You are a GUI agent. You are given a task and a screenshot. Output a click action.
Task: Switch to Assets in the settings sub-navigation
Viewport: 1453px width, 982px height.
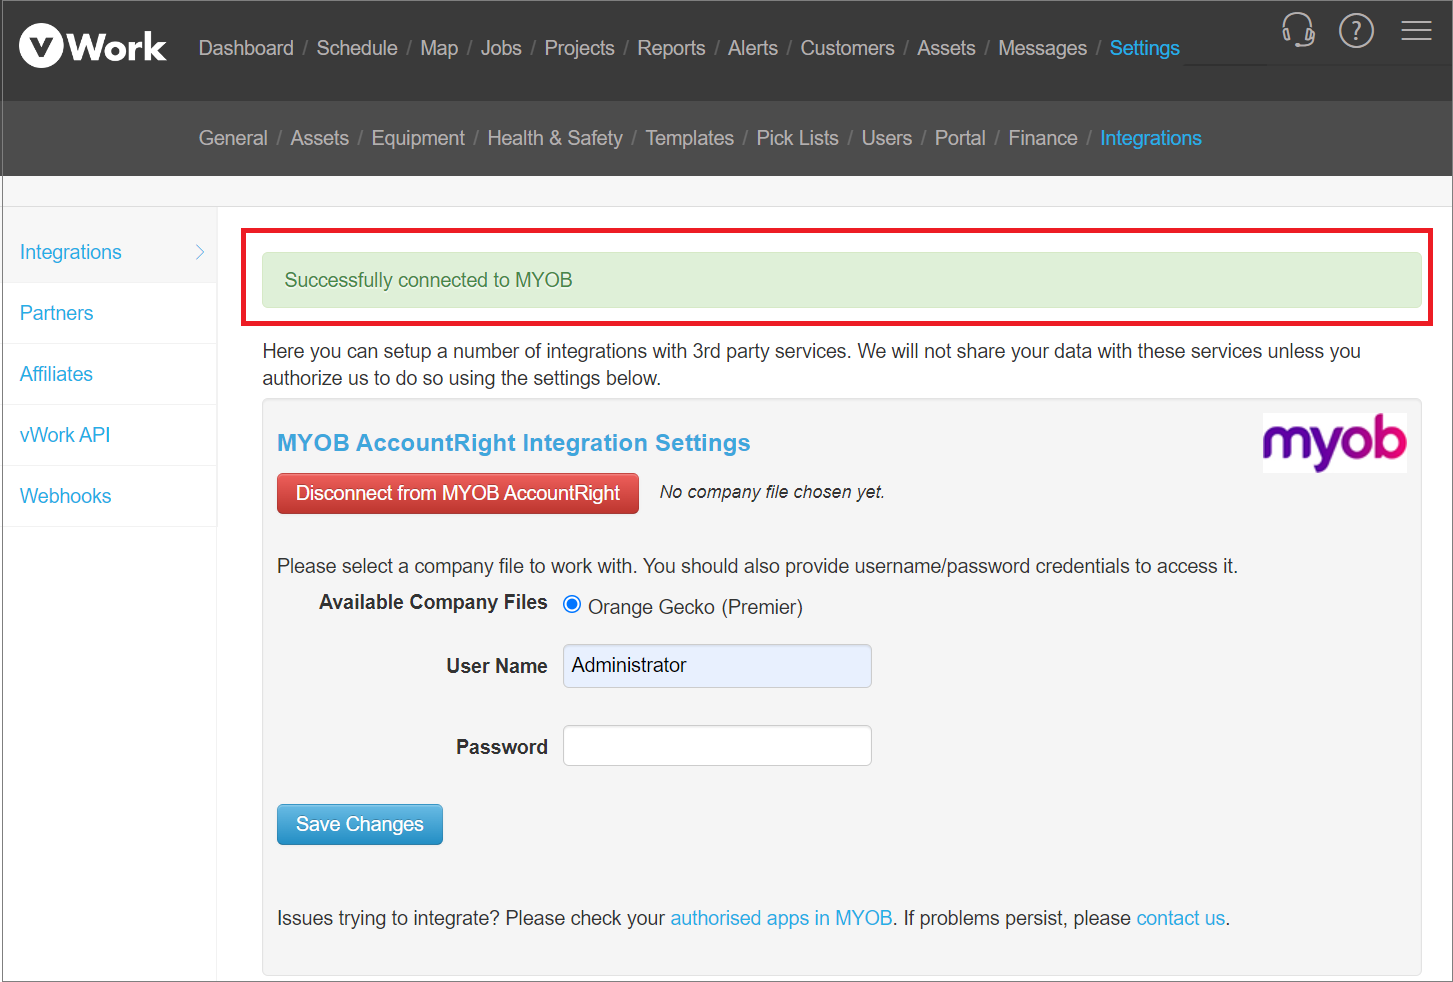click(319, 138)
